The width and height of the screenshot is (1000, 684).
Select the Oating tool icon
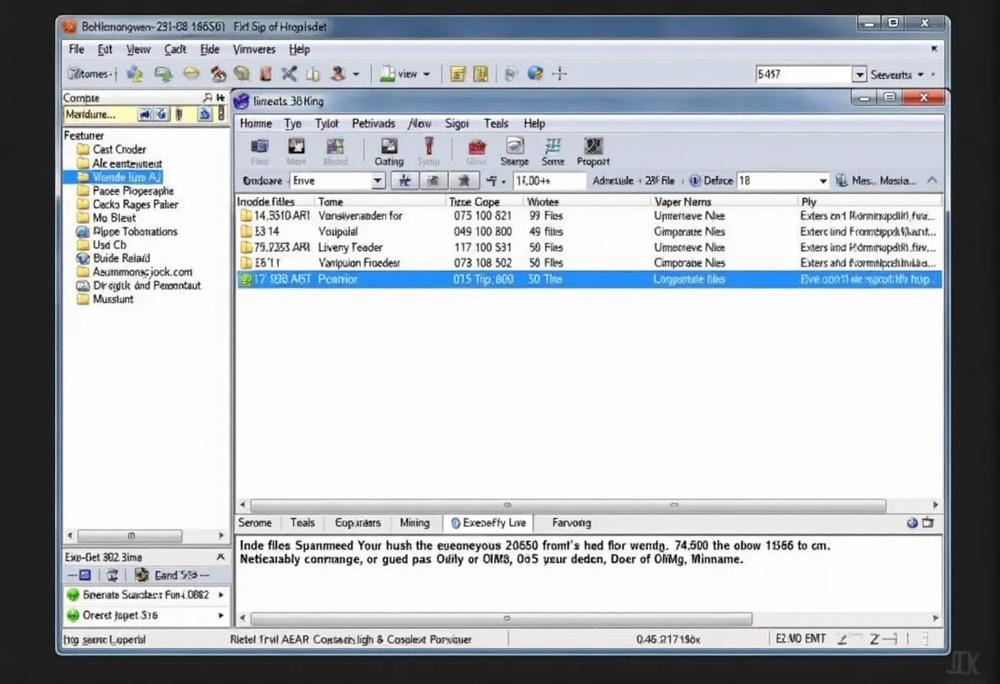coord(389,147)
